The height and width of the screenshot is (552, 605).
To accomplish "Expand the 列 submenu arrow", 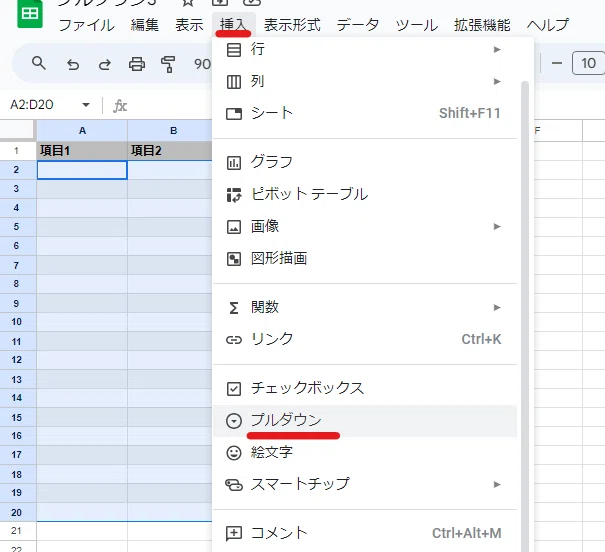I will [x=497, y=81].
